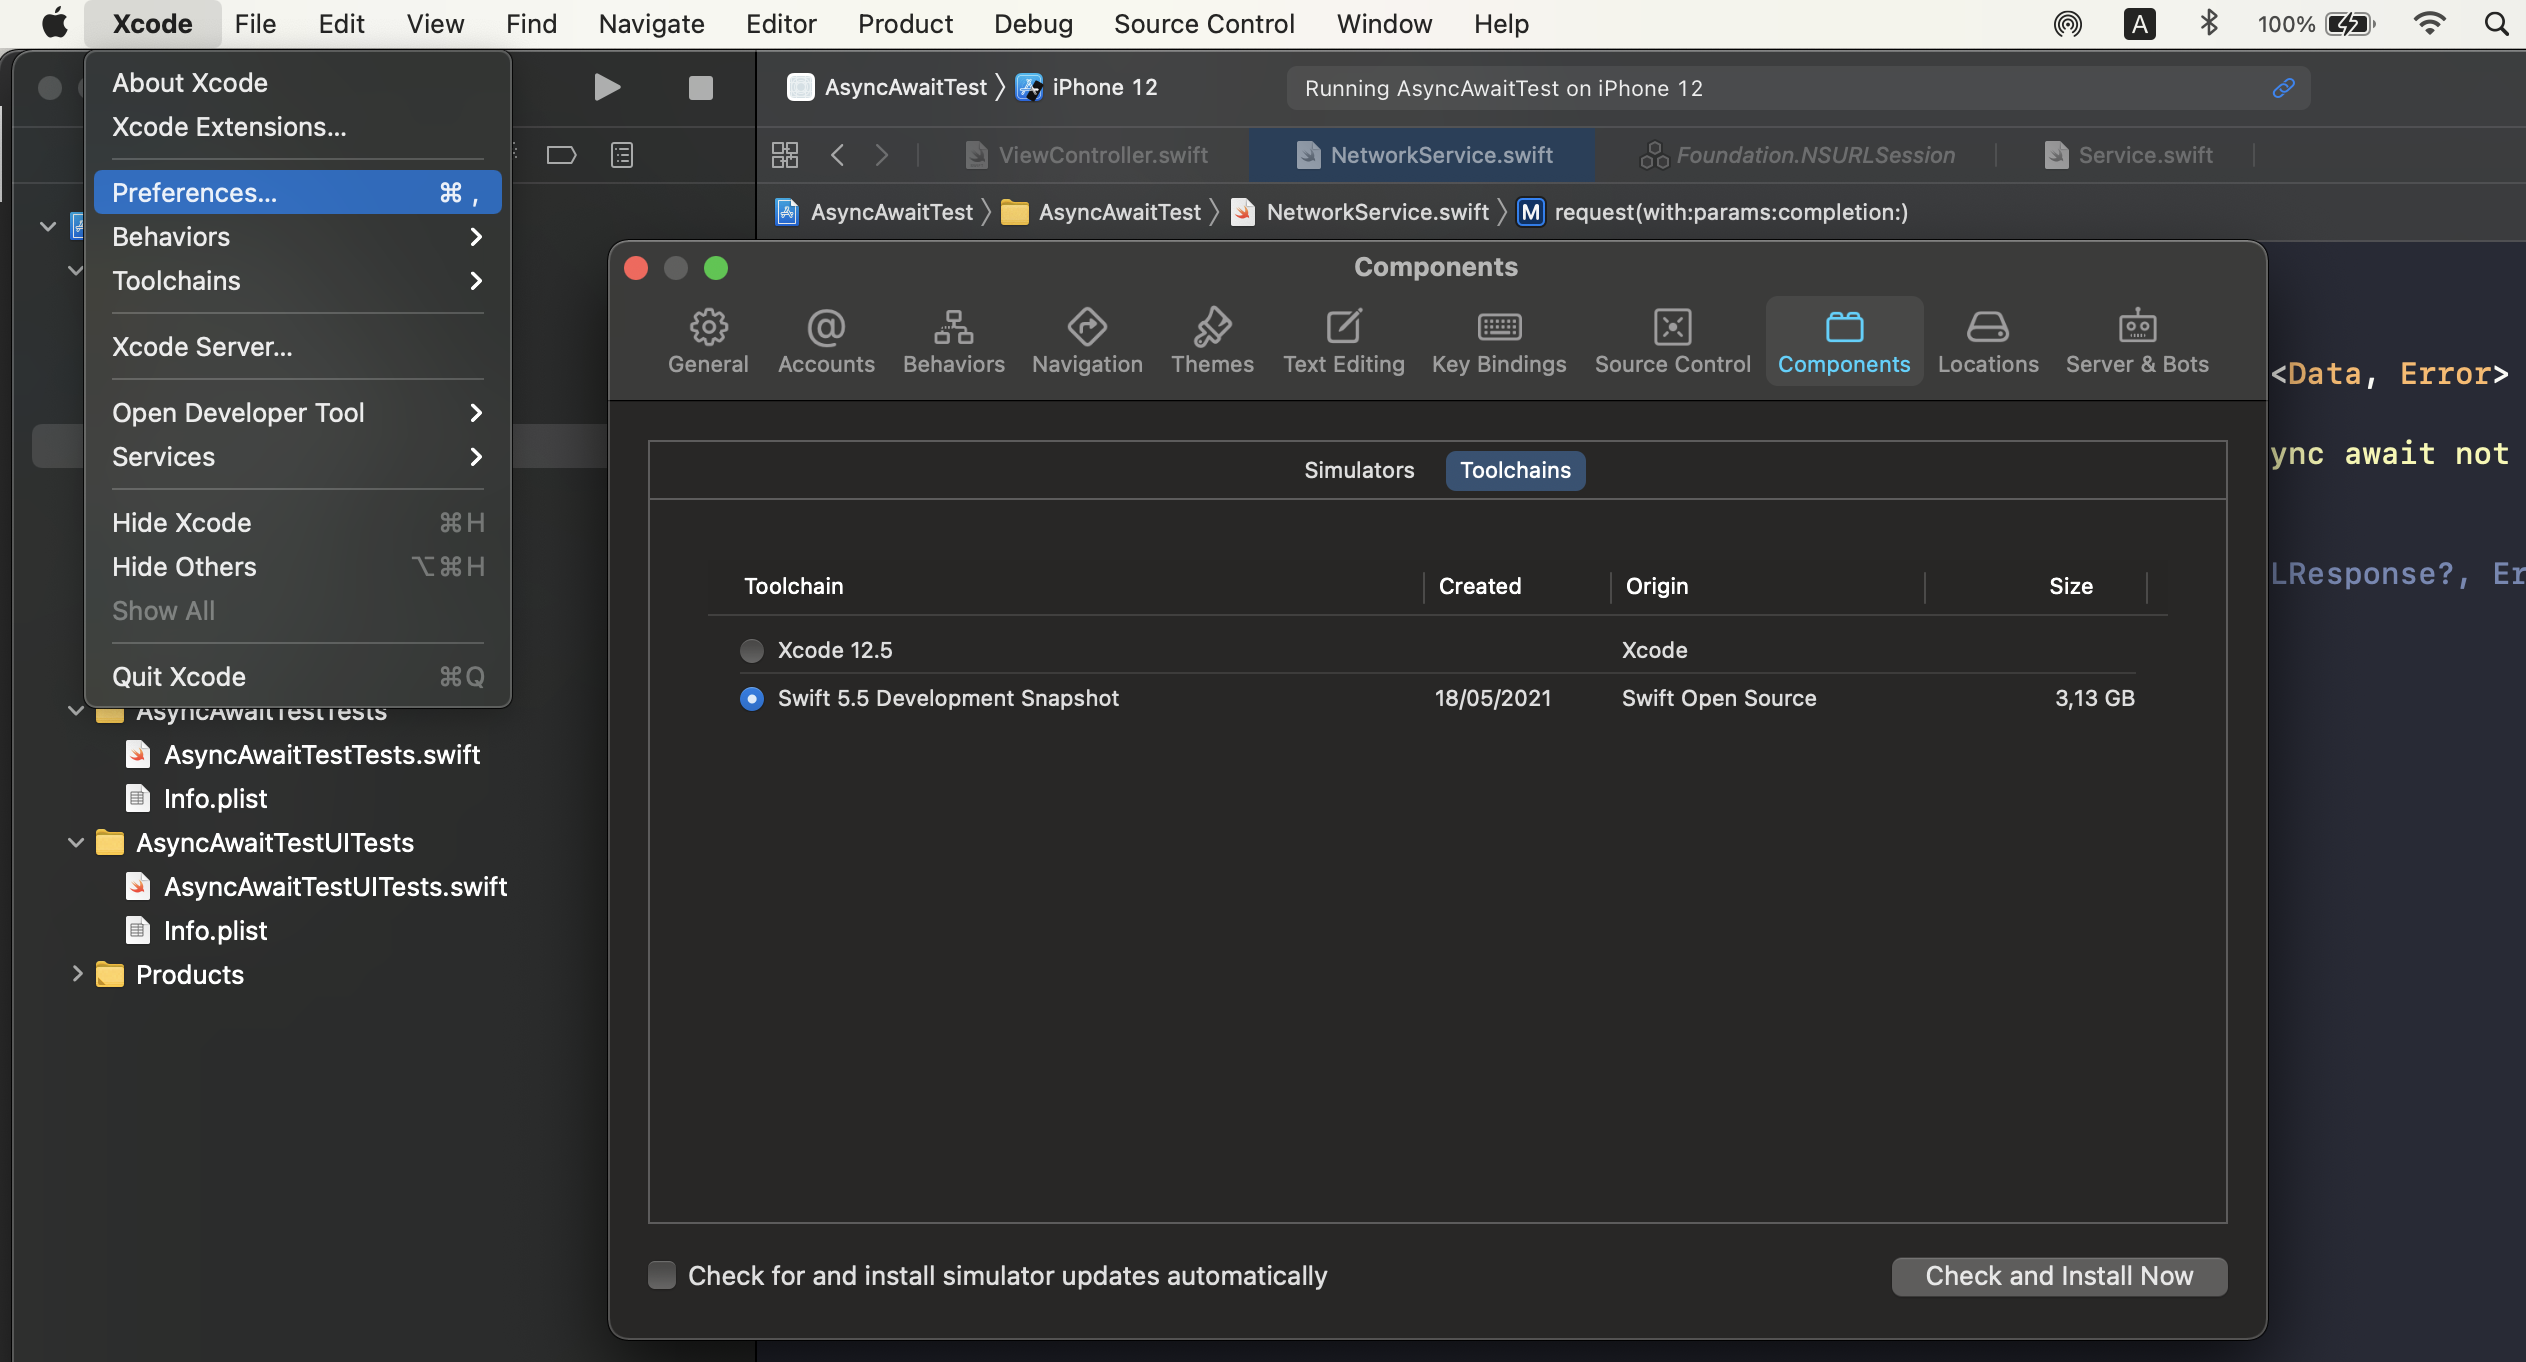The height and width of the screenshot is (1362, 2526).
Task: Open Services submenu
Action: 297,457
